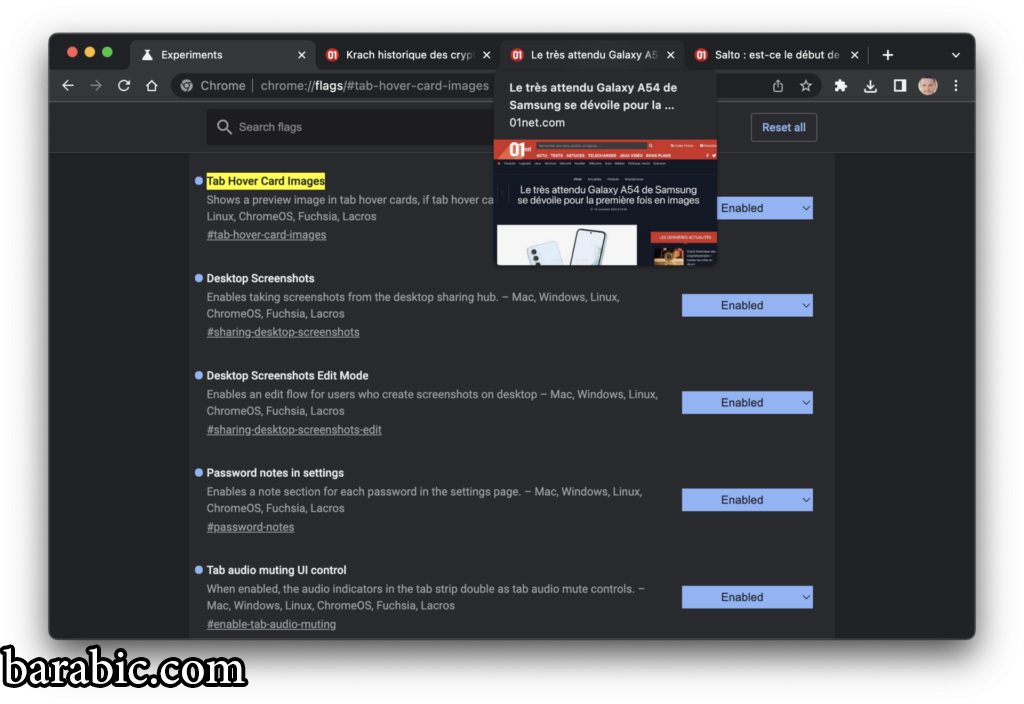The height and width of the screenshot is (704, 1024).
Task: Expand the tab search chevron
Action: pyautogui.click(x=955, y=55)
